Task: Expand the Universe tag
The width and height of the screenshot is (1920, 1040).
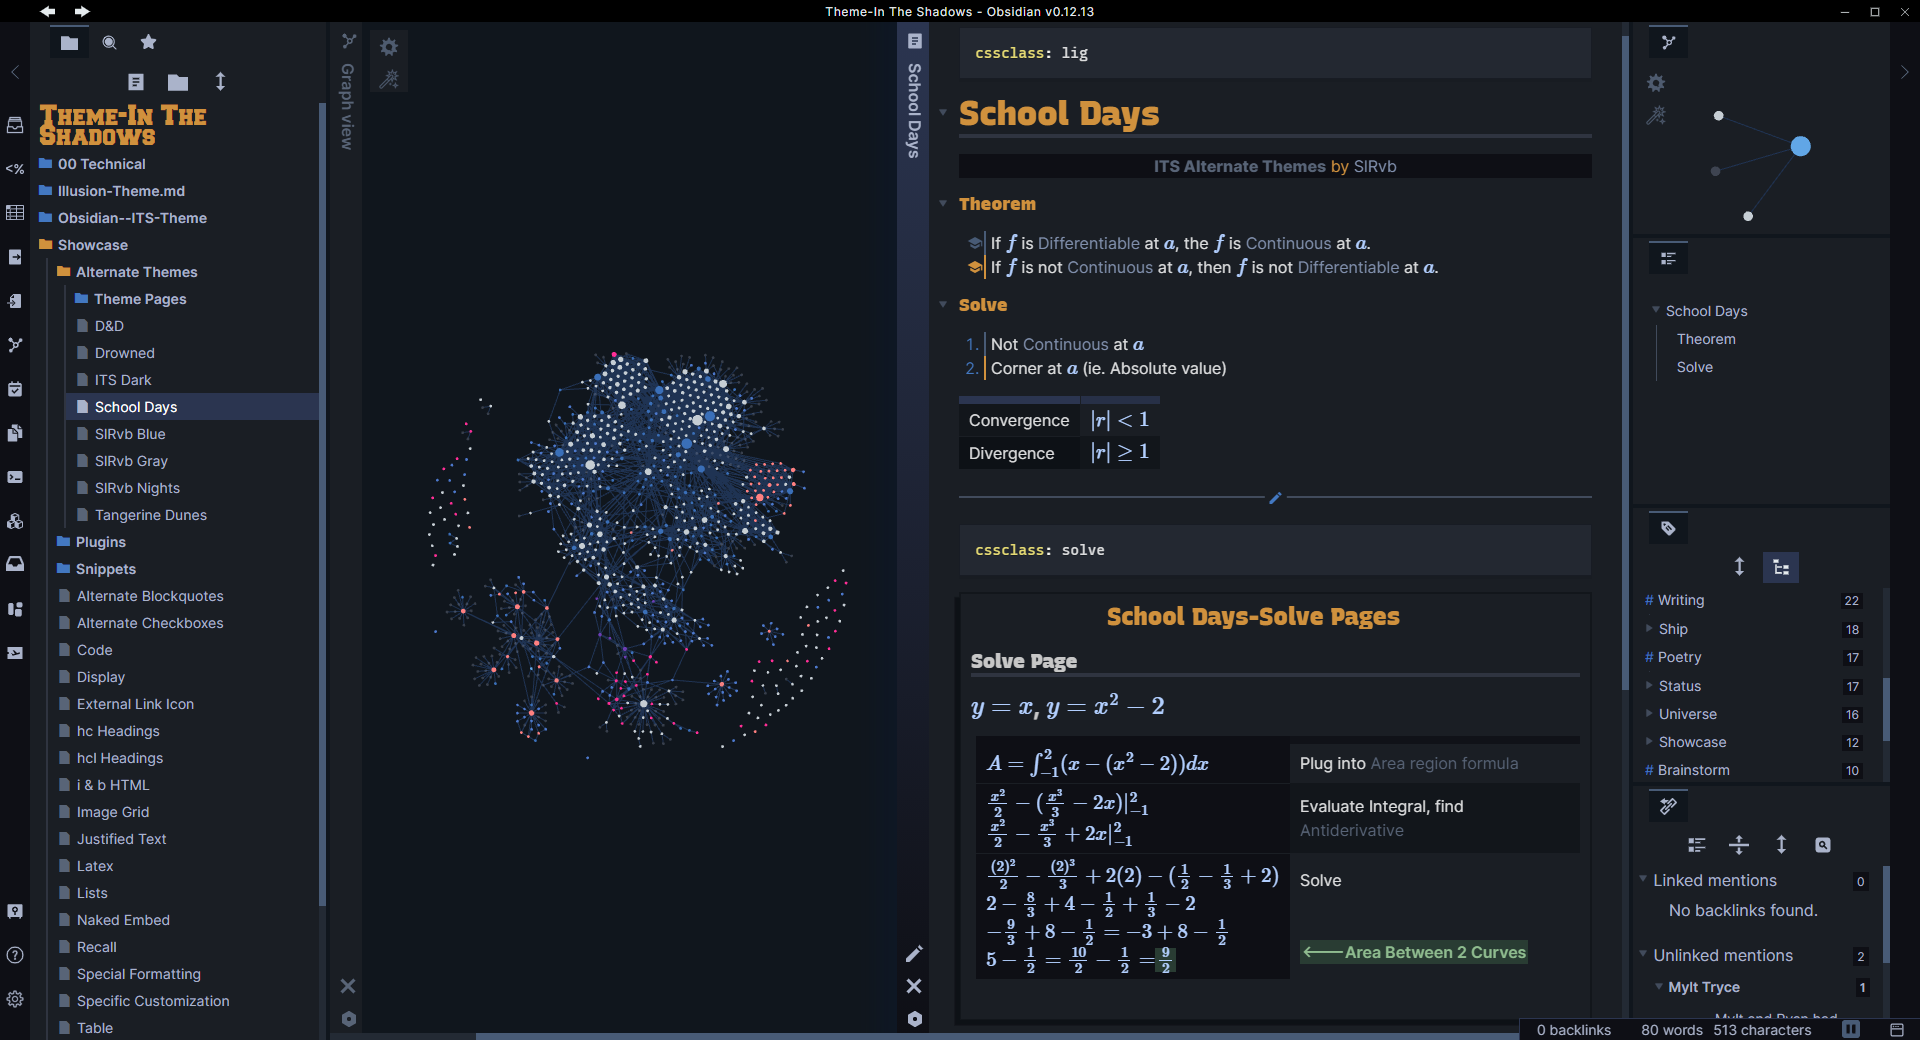Action: [1649, 714]
